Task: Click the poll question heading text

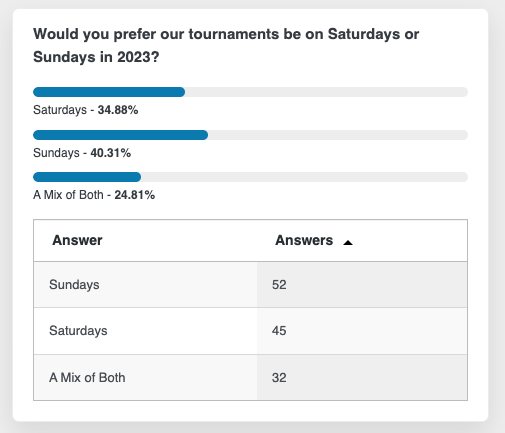Action: (x=226, y=45)
